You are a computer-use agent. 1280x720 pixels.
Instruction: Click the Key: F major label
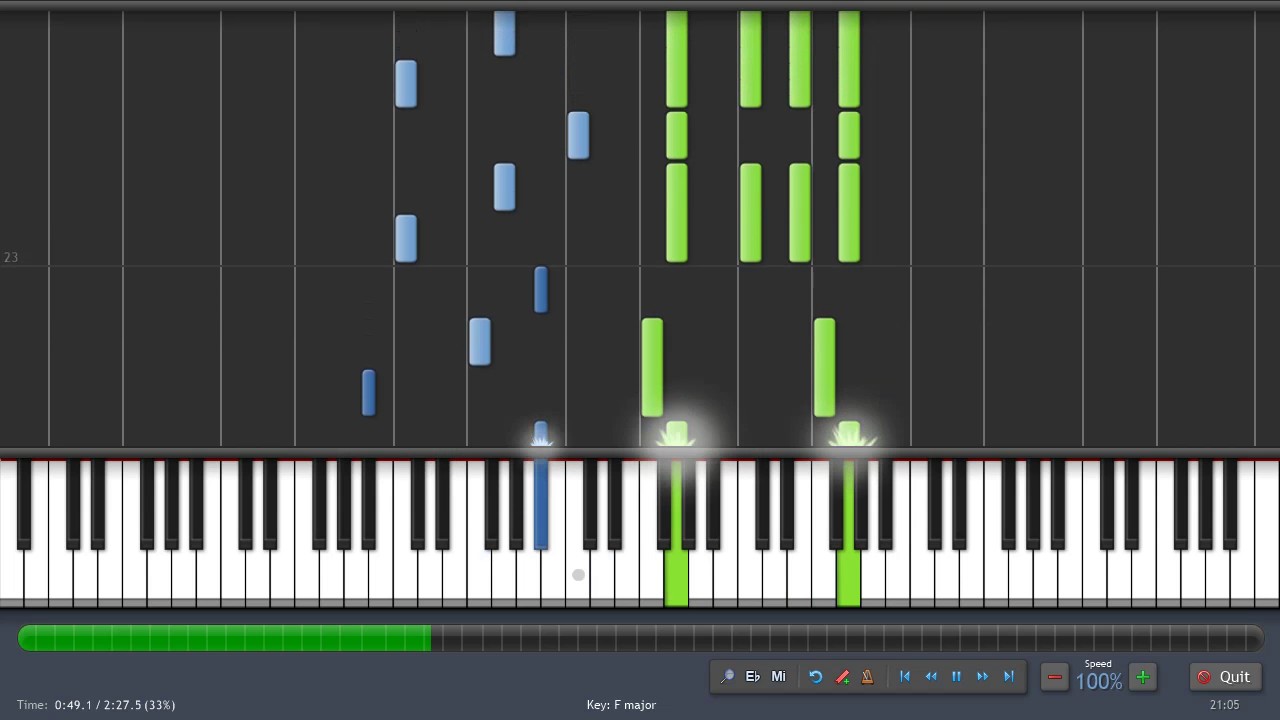(x=621, y=705)
